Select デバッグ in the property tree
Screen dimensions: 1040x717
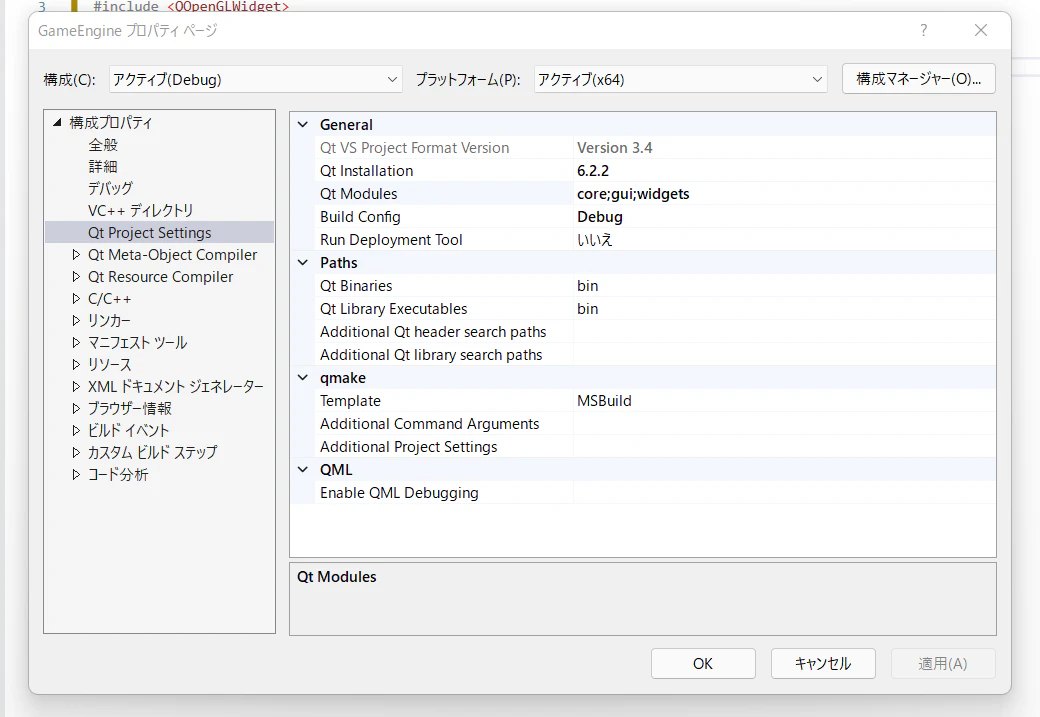tap(110, 188)
